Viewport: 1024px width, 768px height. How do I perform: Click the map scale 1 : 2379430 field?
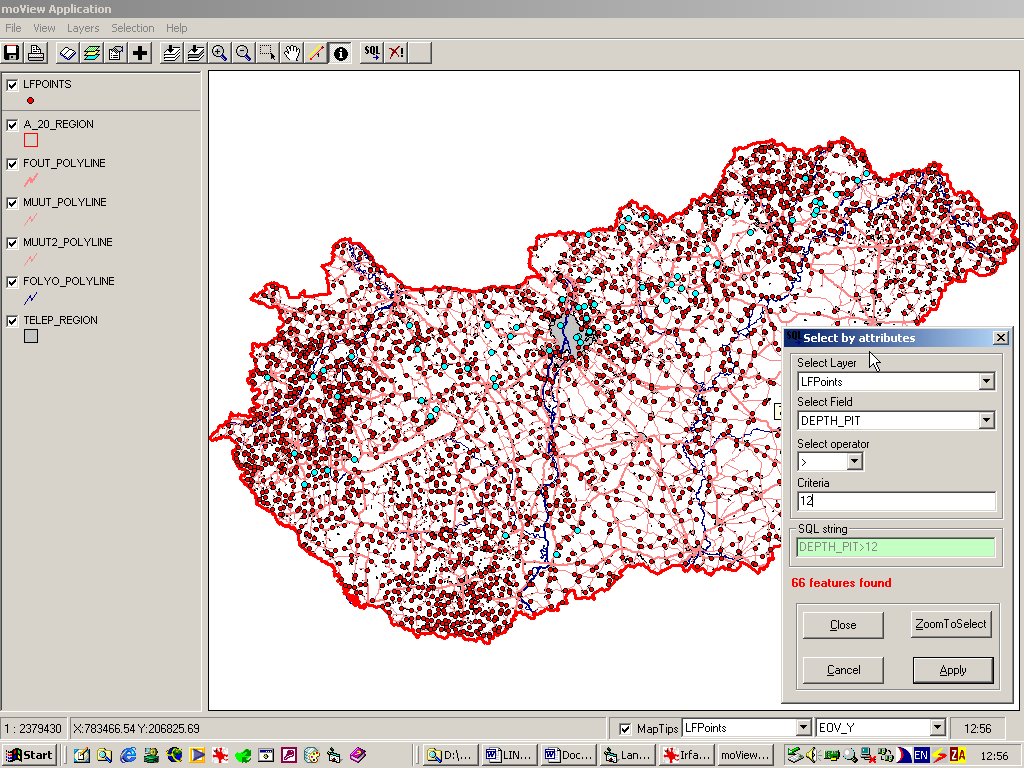tap(33, 729)
